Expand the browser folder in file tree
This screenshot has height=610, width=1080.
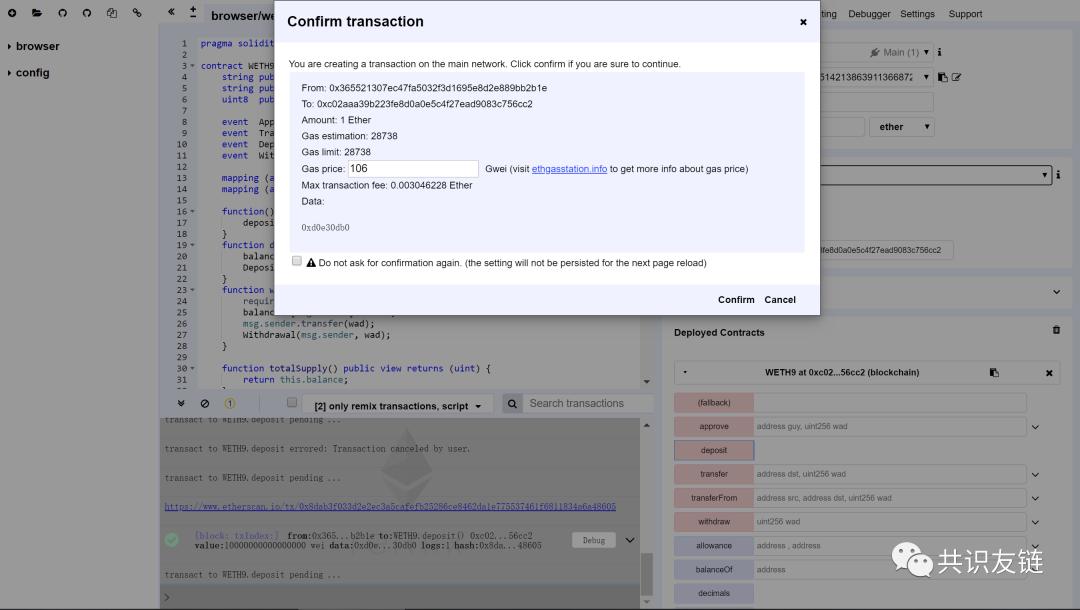click(x=10, y=46)
